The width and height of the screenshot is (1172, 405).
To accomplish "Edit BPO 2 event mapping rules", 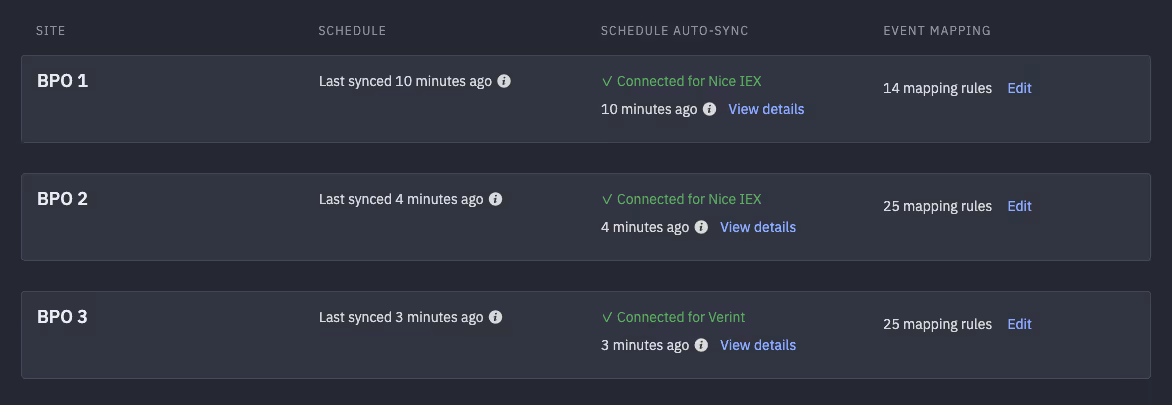I will tap(1020, 206).
